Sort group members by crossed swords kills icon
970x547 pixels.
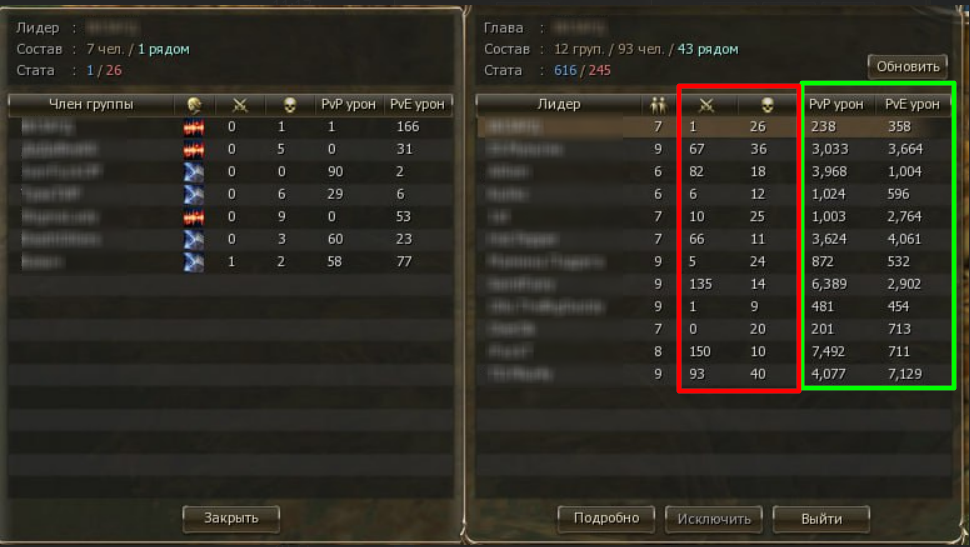tap(239, 105)
